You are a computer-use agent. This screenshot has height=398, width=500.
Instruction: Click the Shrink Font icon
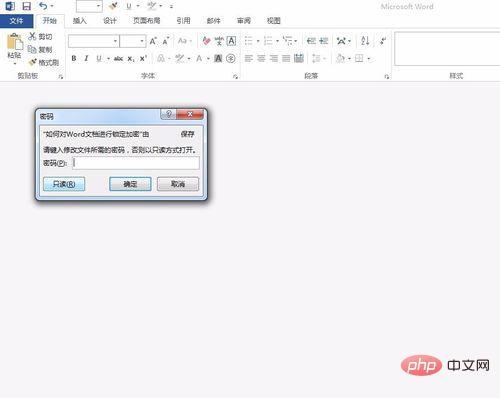tap(166, 41)
